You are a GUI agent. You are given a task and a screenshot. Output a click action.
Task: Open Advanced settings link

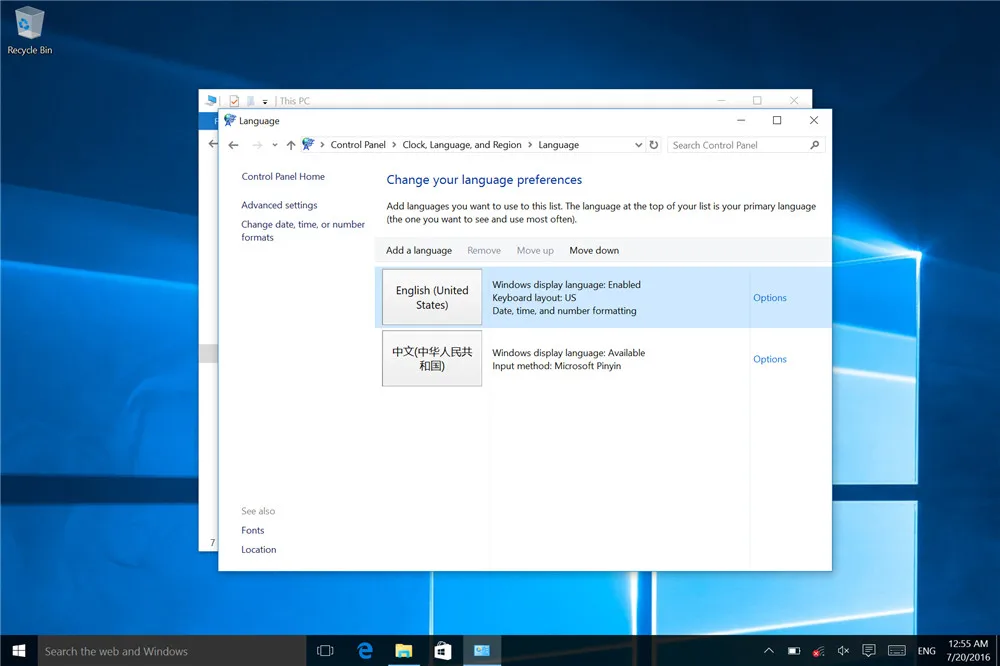pyautogui.click(x=279, y=205)
